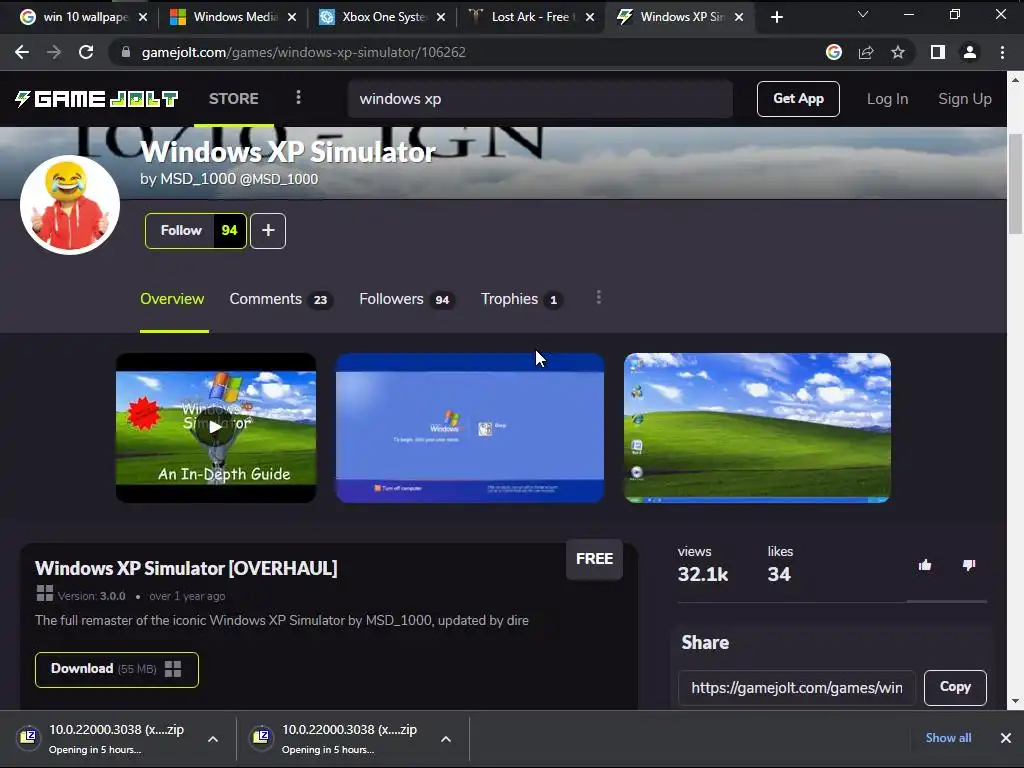The image size is (1024, 768).
Task: Click the scrollbar up arrow
Action: point(1015,80)
